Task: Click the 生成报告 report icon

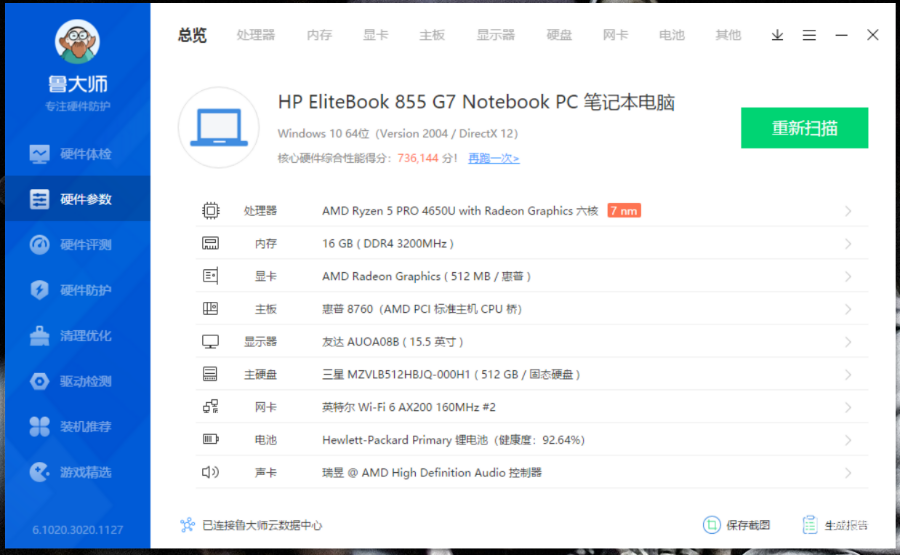Action: click(x=810, y=525)
